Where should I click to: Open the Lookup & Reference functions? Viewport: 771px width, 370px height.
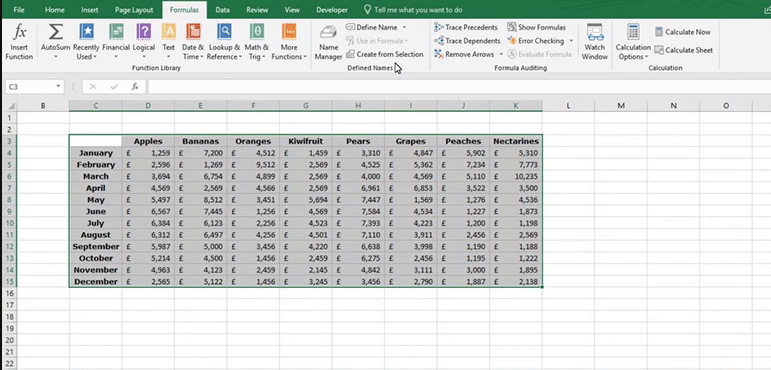click(x=224, y=42)
